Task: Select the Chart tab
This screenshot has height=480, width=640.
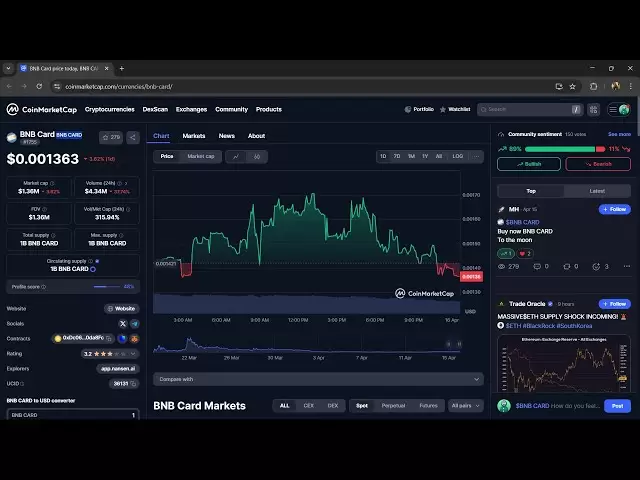Action: point(161,136)
